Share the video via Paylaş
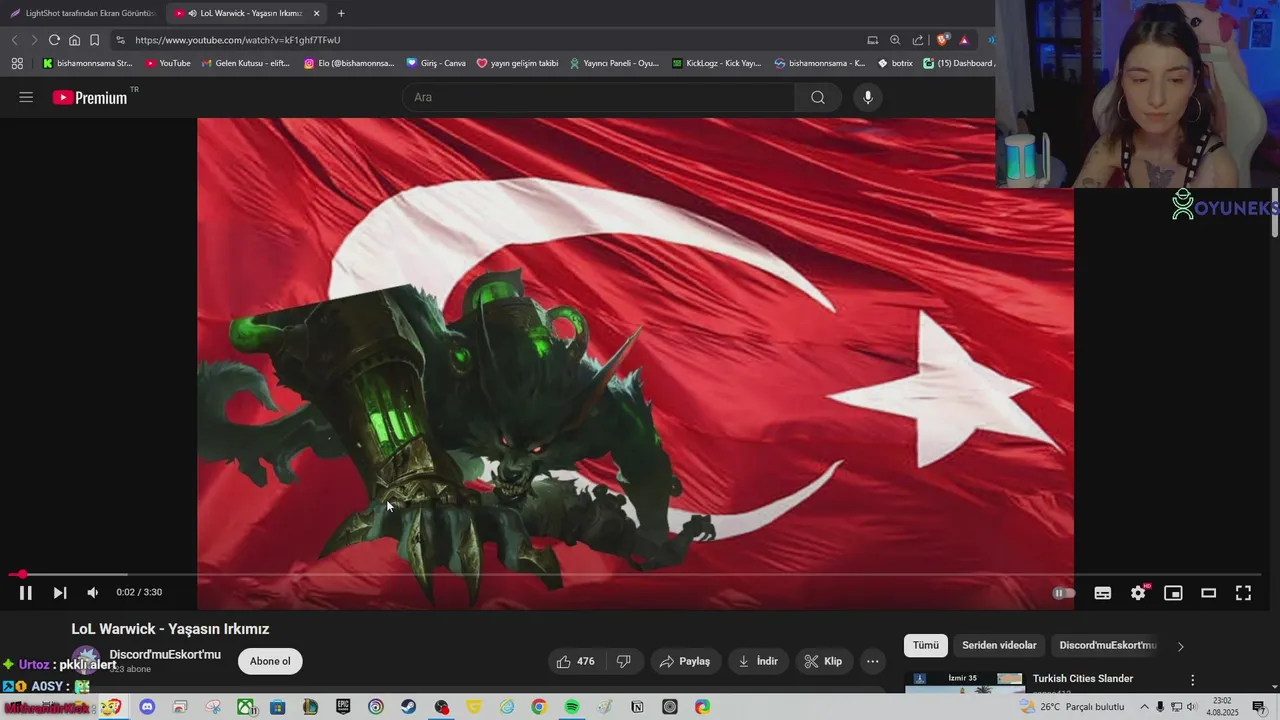 (685, 661)
